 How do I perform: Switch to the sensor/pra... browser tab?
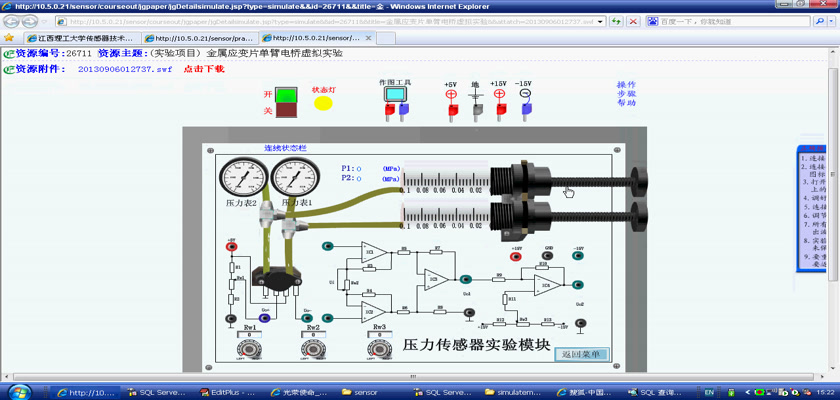pos(201,39)
